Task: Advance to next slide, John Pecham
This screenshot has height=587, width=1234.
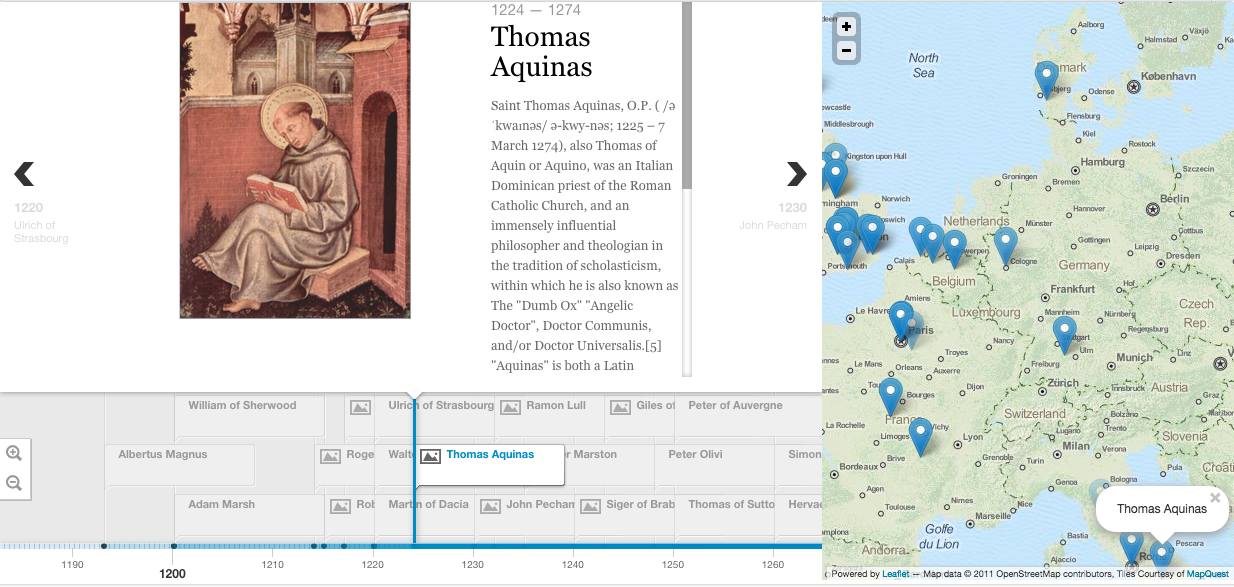Action: tap(796, 174)
